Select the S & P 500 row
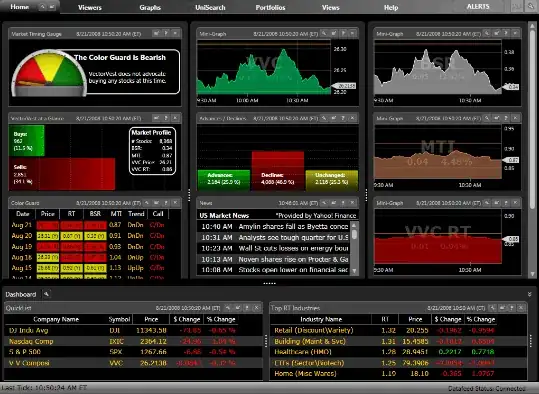The image size is (539, 394). click(133, 352)
